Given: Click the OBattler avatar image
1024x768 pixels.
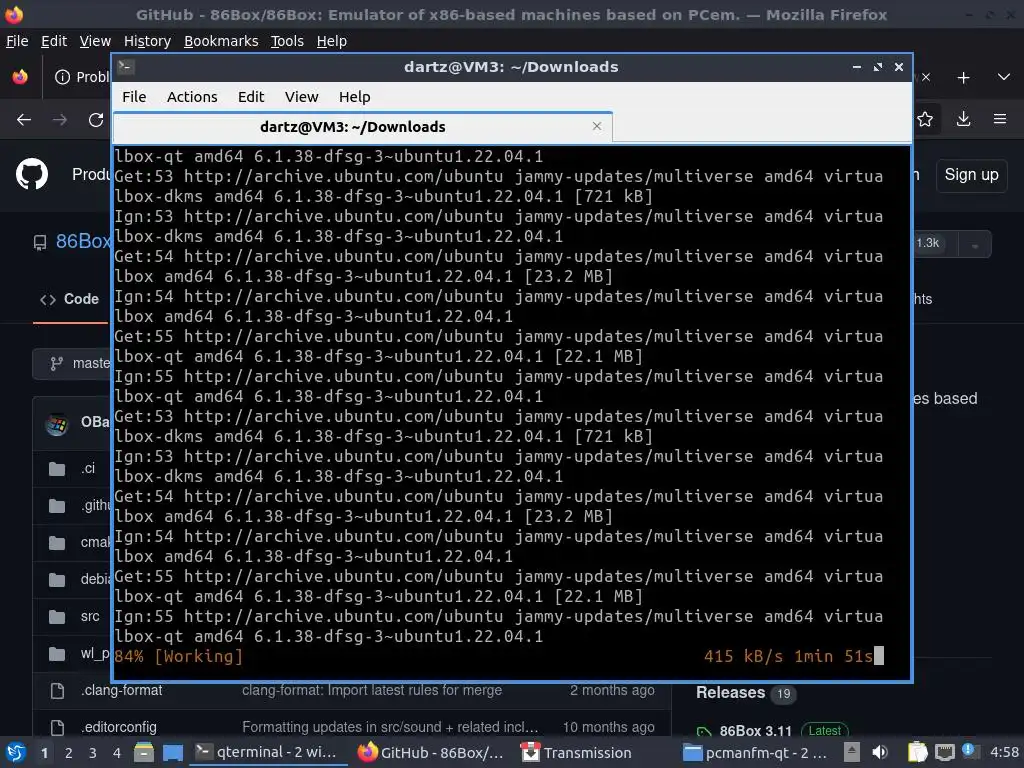Looking at the screenshot, I should coord(57,424).
